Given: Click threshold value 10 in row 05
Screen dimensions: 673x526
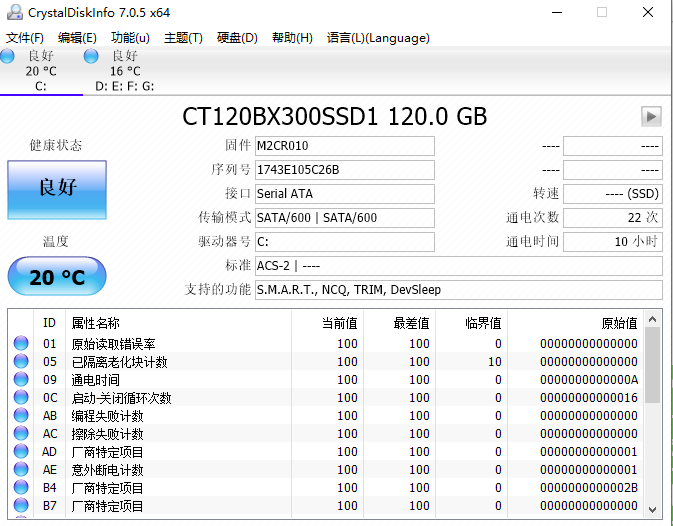Looking at the screenshot, I should [x=495, y=362].
